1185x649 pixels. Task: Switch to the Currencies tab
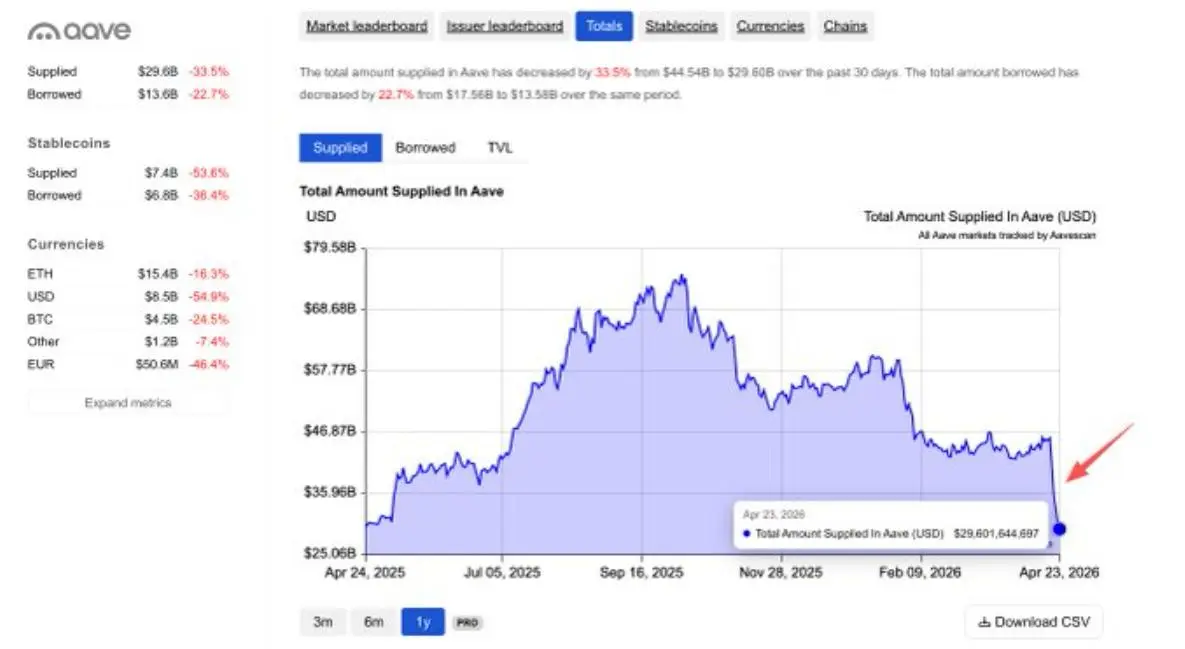click(770, 26)
